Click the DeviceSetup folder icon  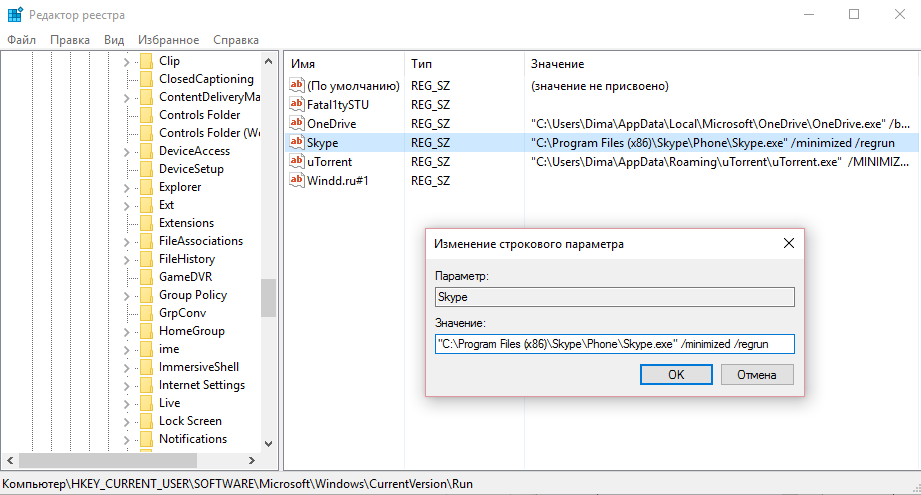(146, 169)
